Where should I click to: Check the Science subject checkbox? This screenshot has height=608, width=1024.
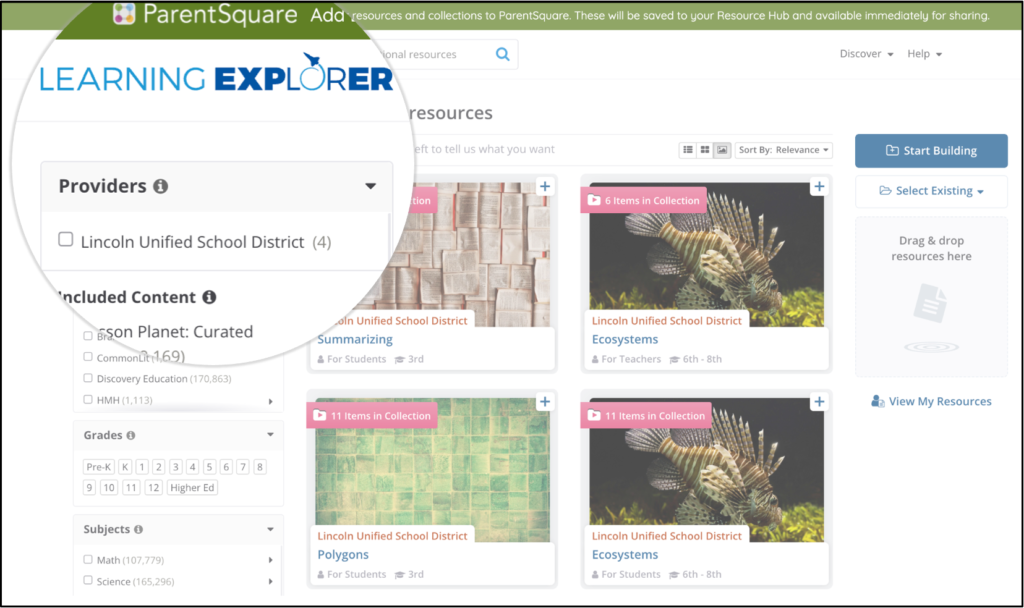point(88,581)
